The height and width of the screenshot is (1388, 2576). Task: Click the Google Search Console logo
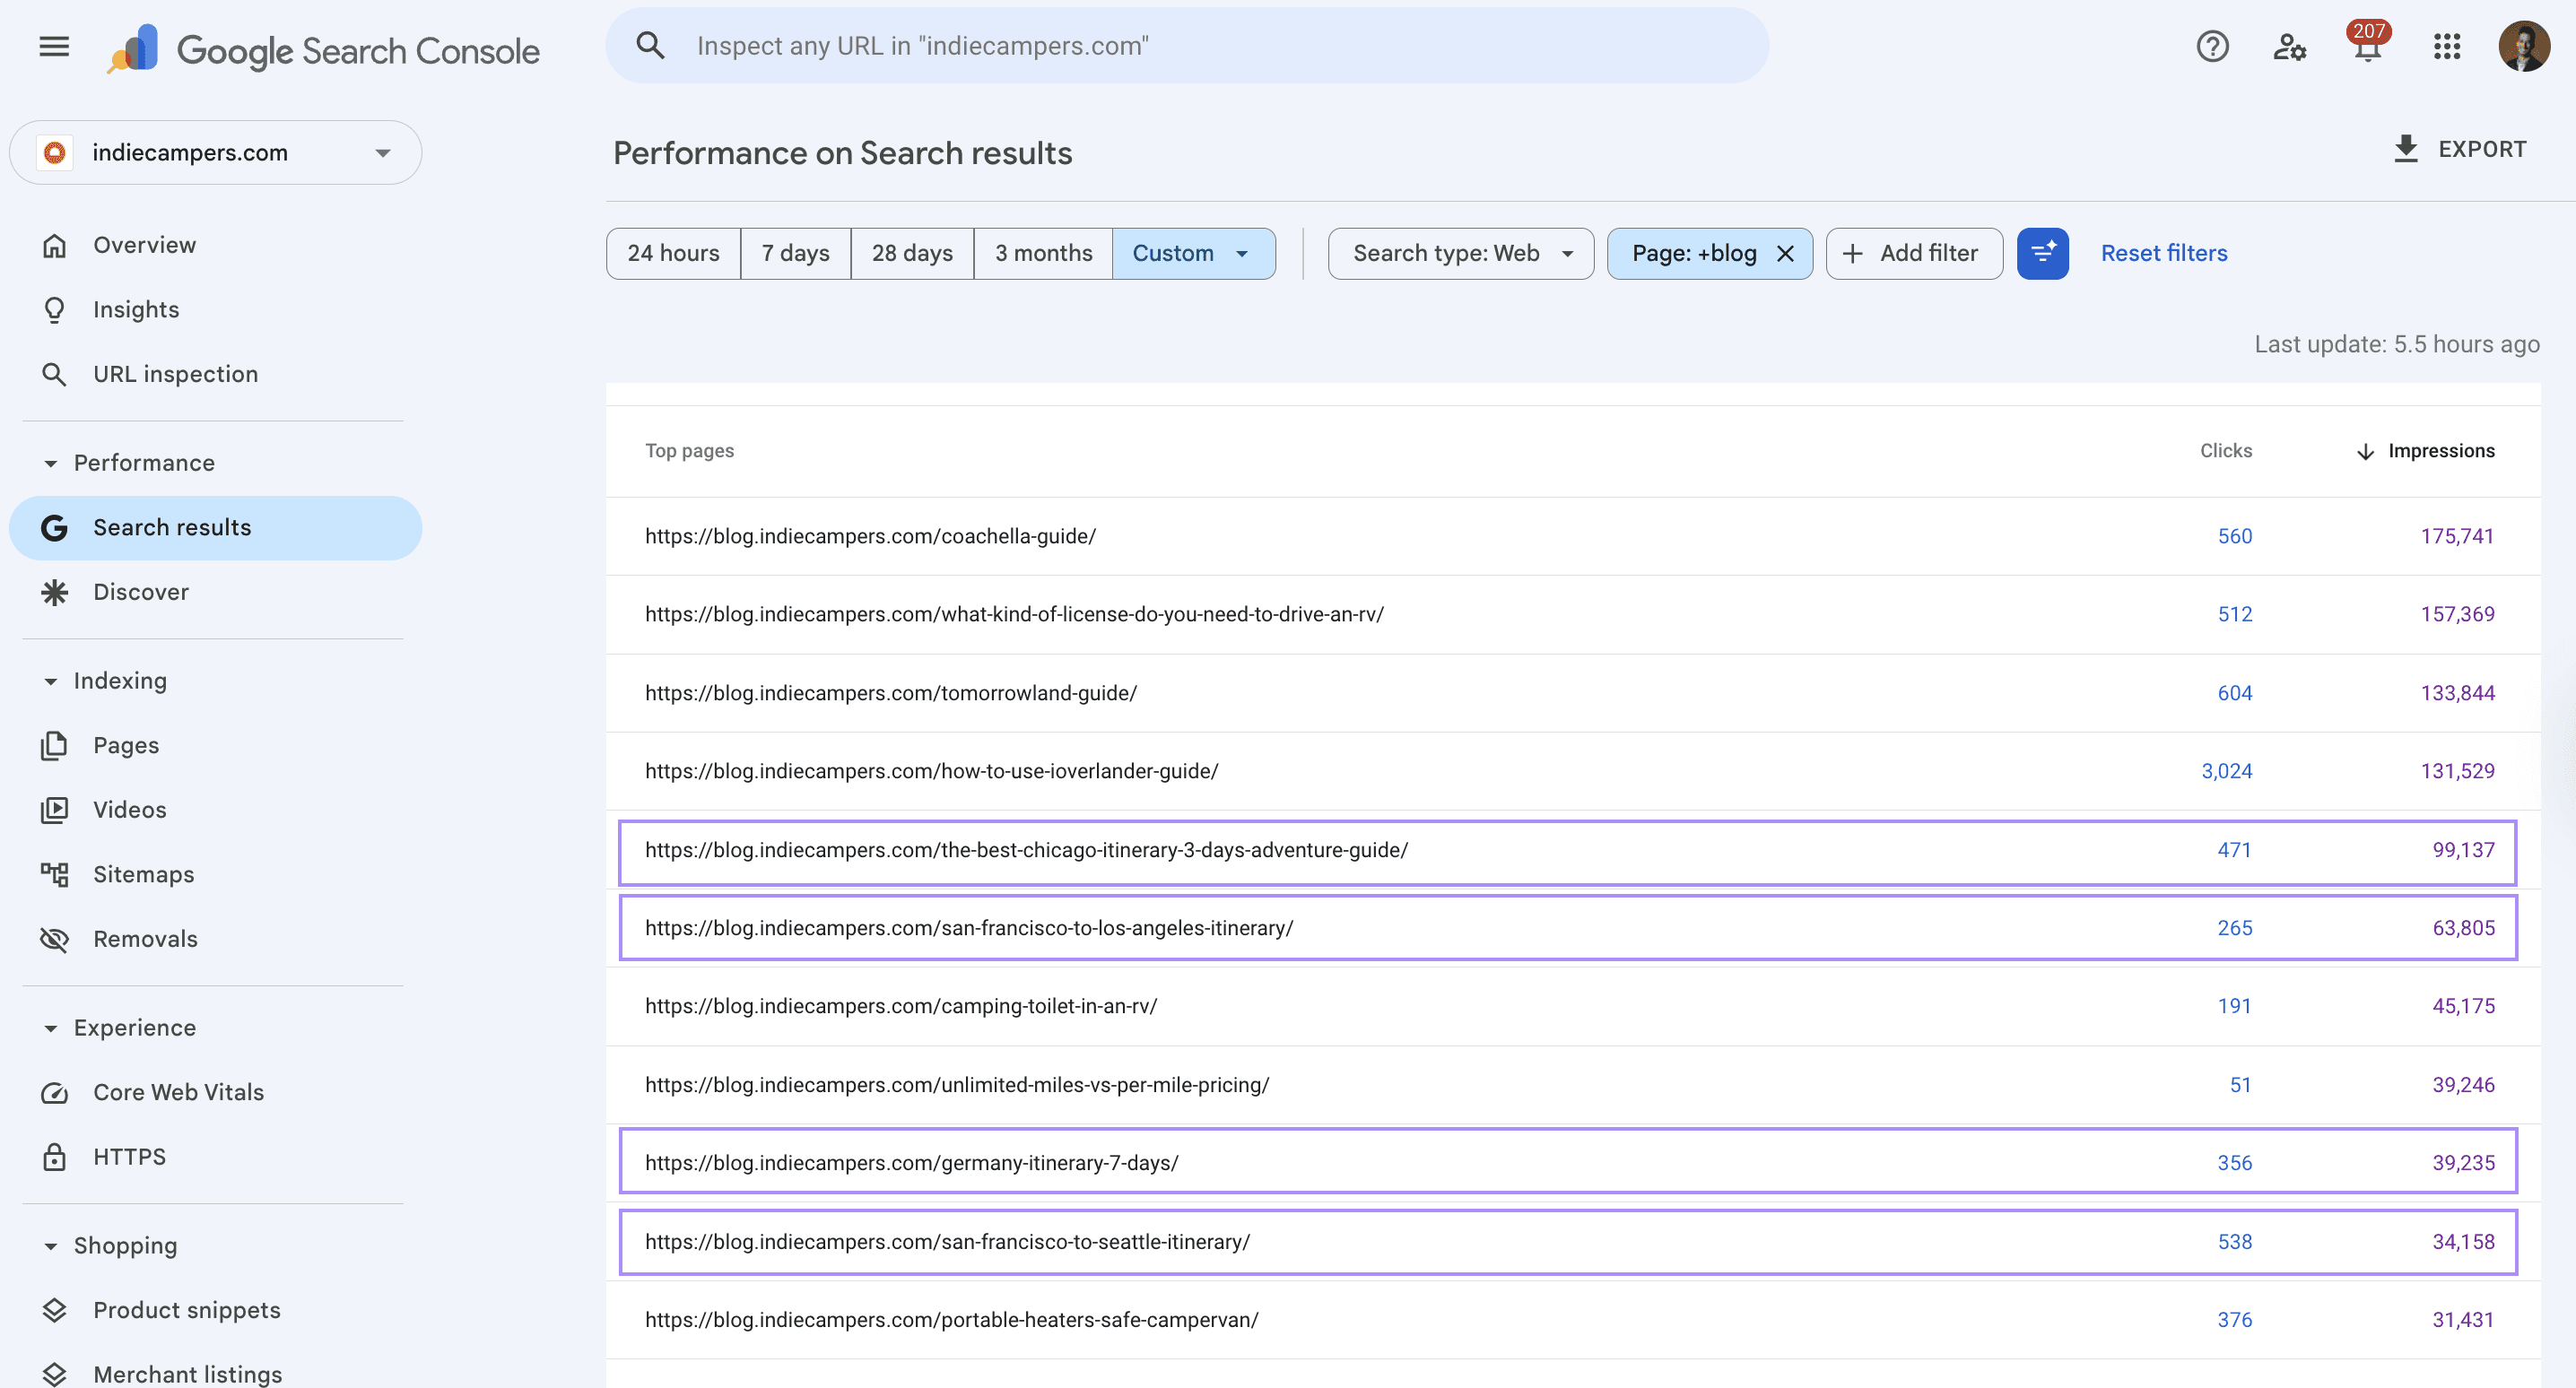[x=323, y=48]
